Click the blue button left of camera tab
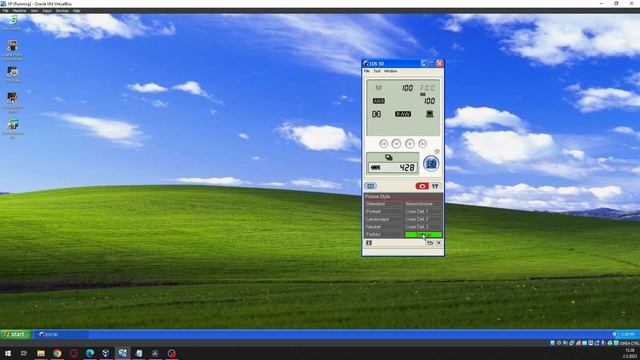This screenshot has height=360, width=640. pos(371,186)
